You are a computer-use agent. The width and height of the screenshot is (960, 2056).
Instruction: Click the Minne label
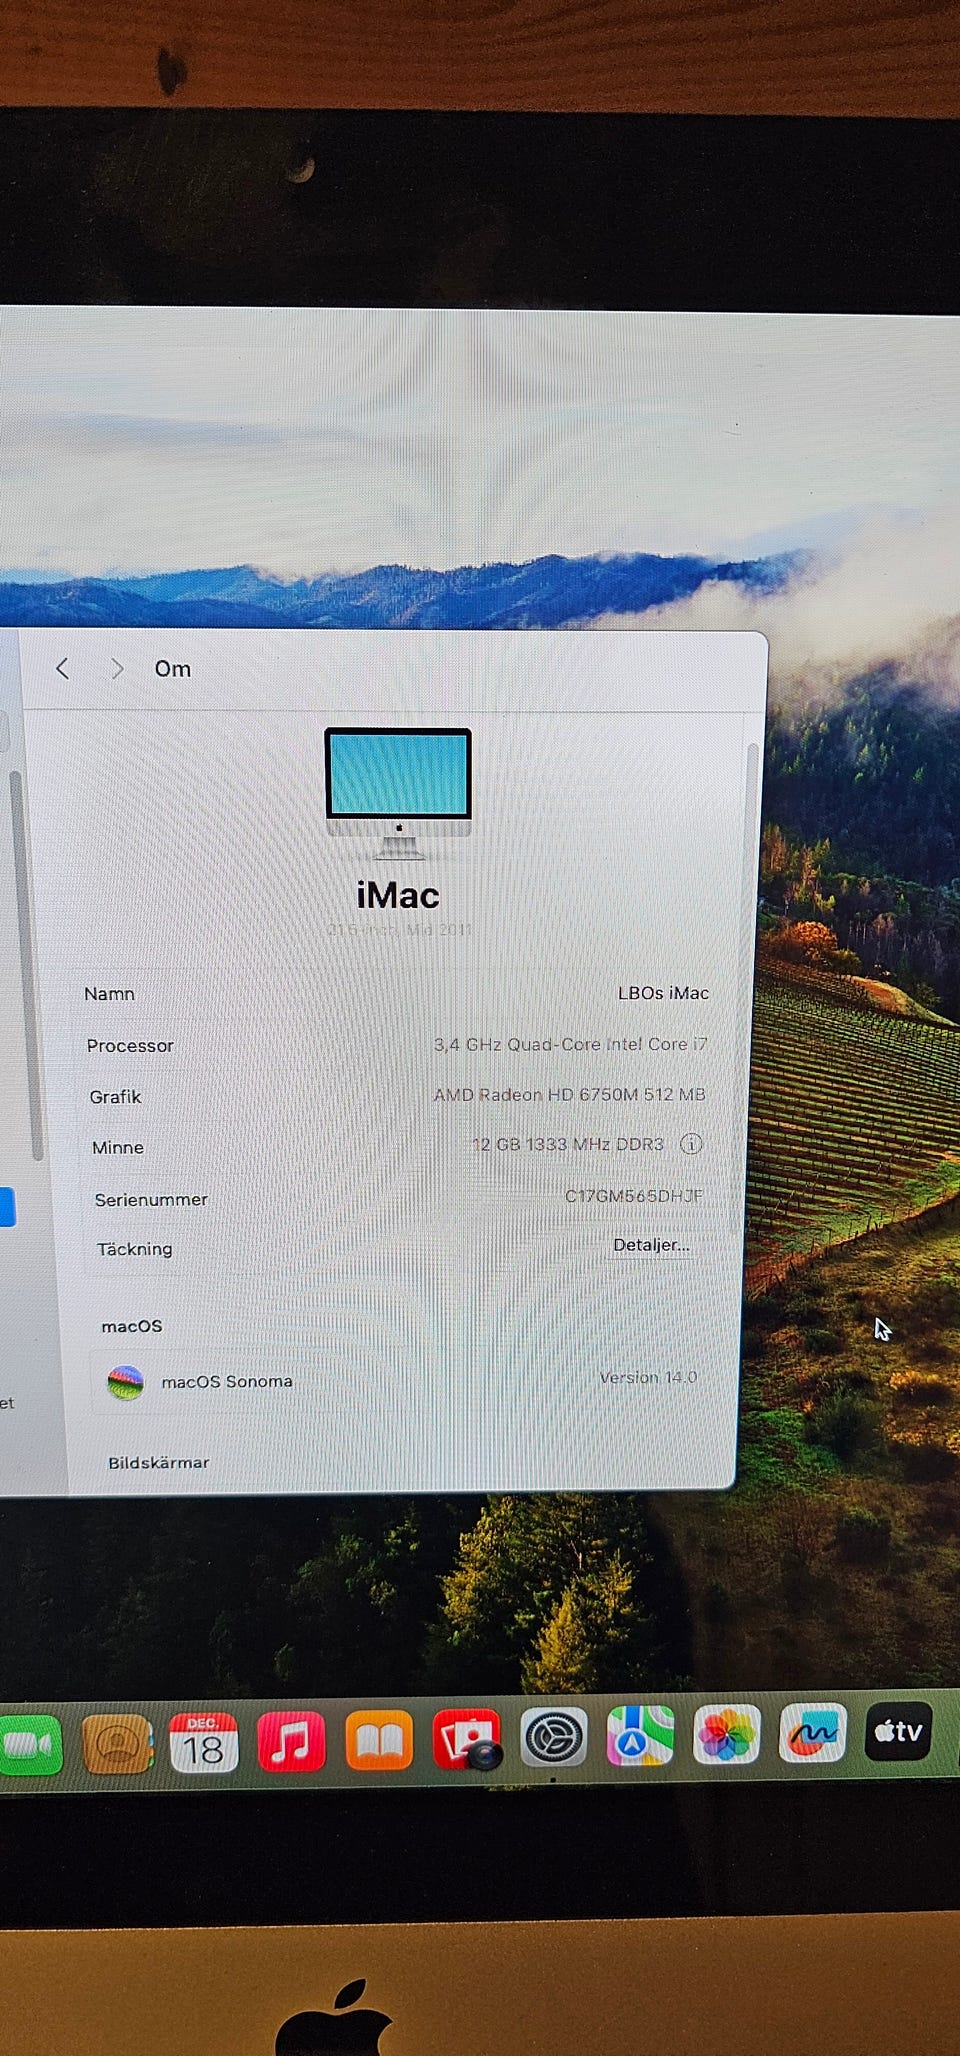click(118, 1148)
